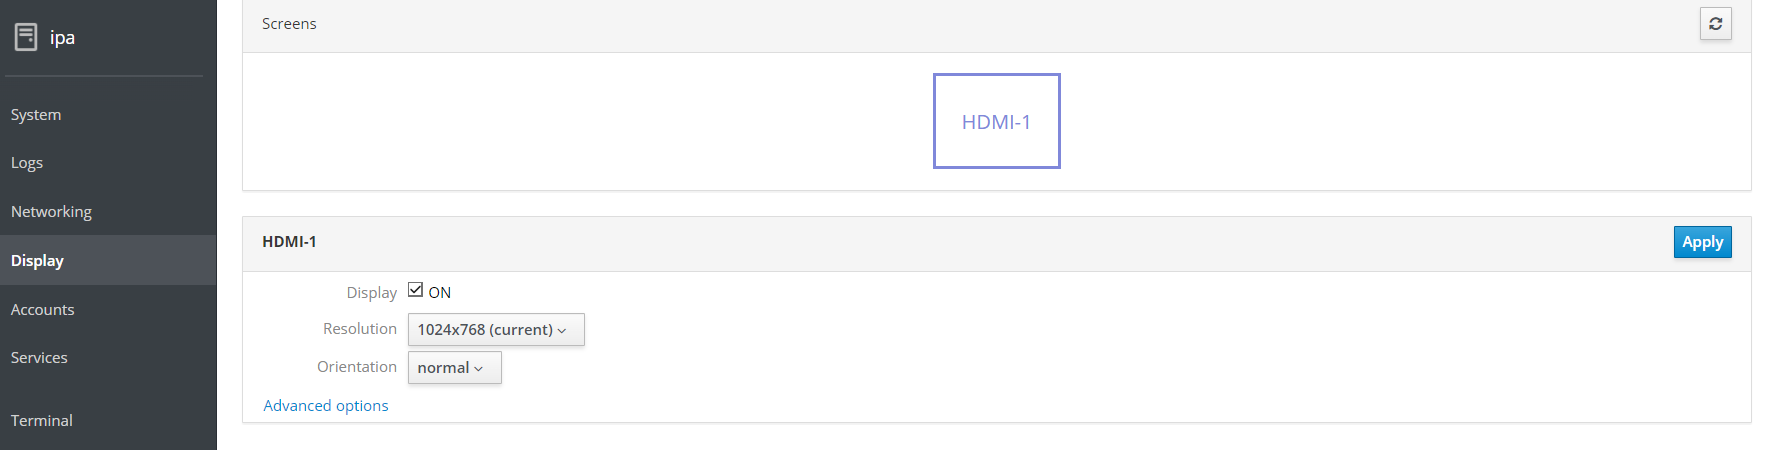Toggle the Display ON checkbox

[x=415, y=290]
